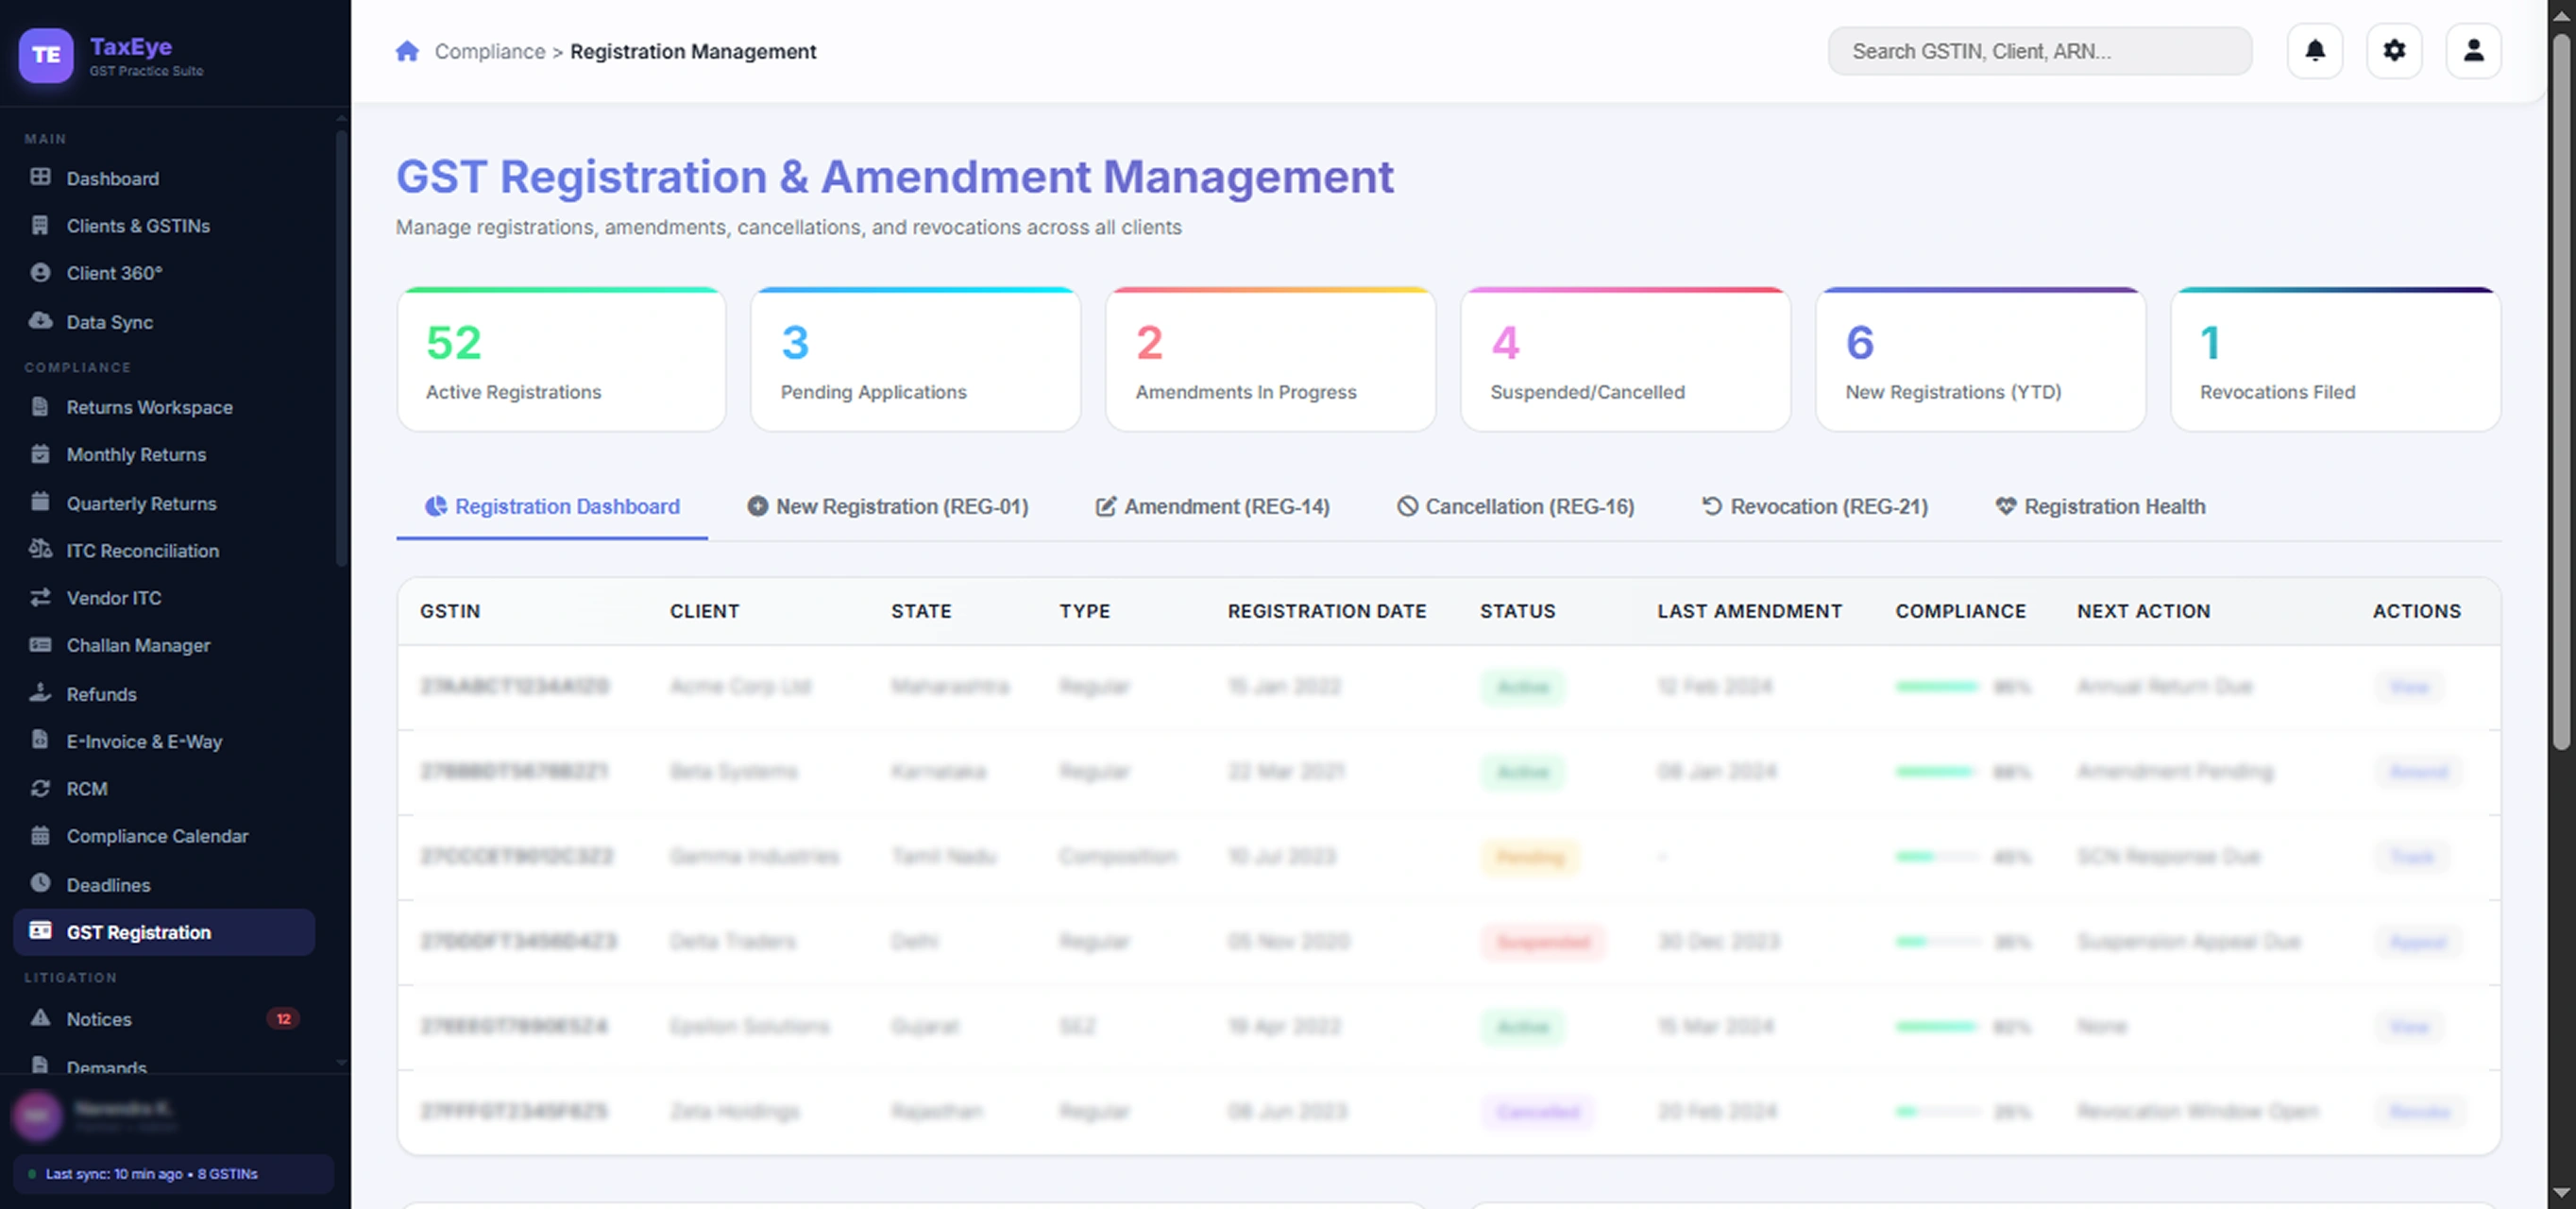Click the page scrollbar down arrow
The height and width of the screenshot is (1209, 2576).
2560,1192
